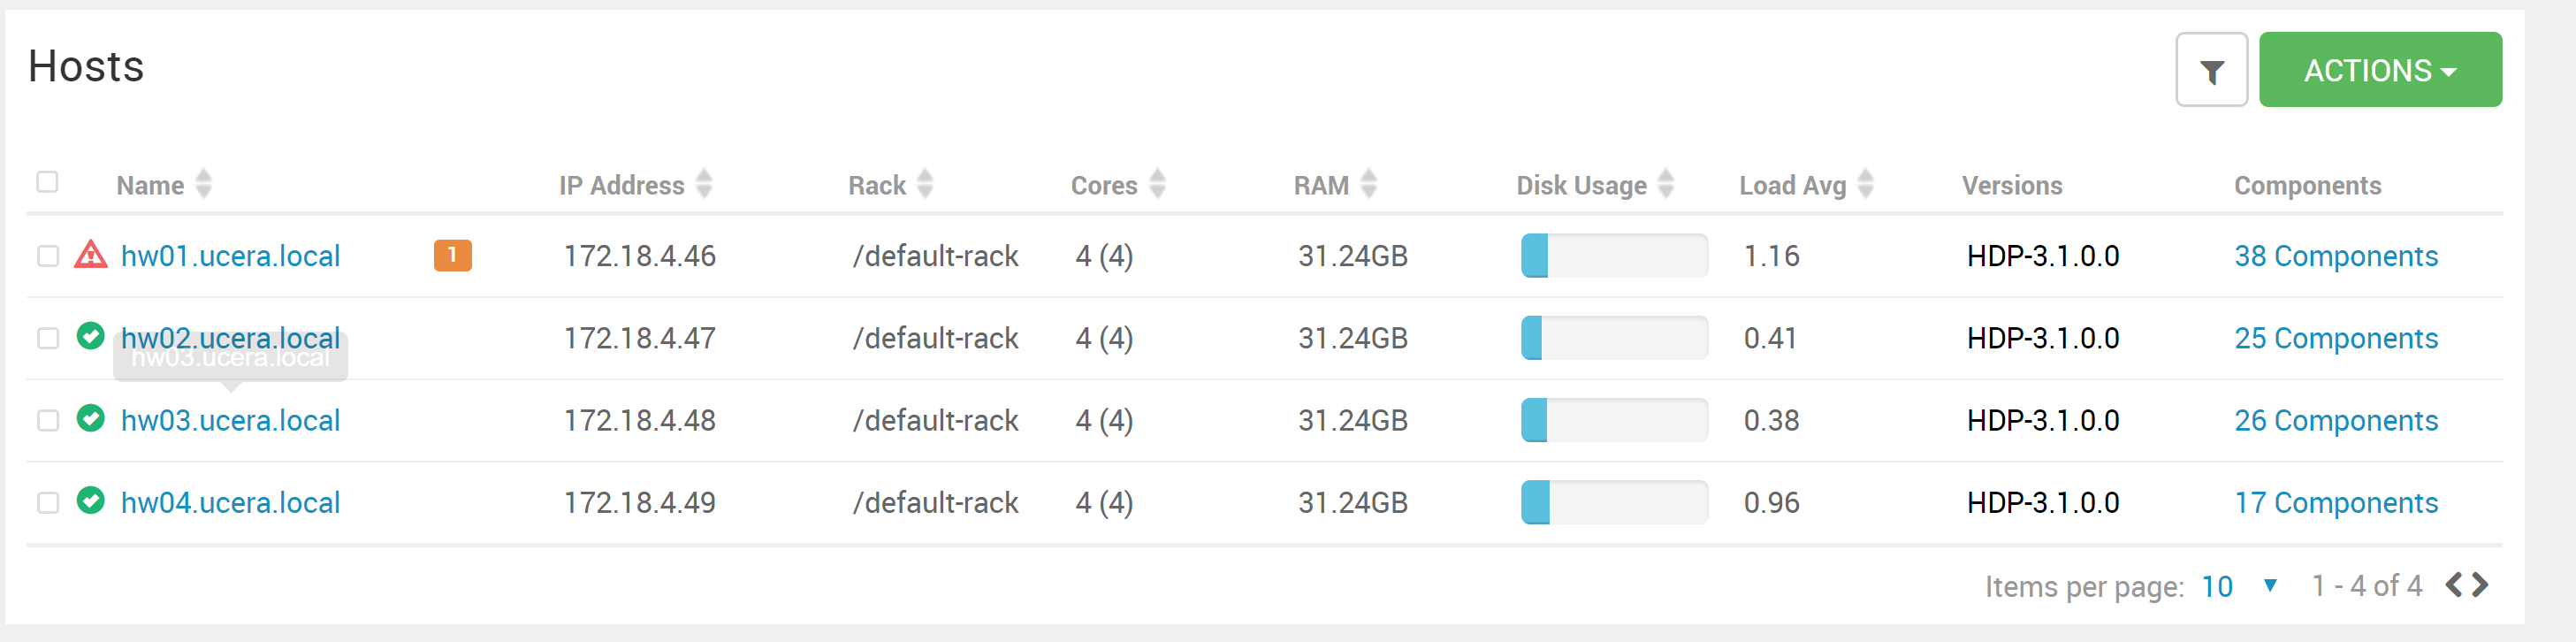This screenshot has height=642, width=2576.
Task: Click the orange alert count badge
Action: [x=452, y=255]
